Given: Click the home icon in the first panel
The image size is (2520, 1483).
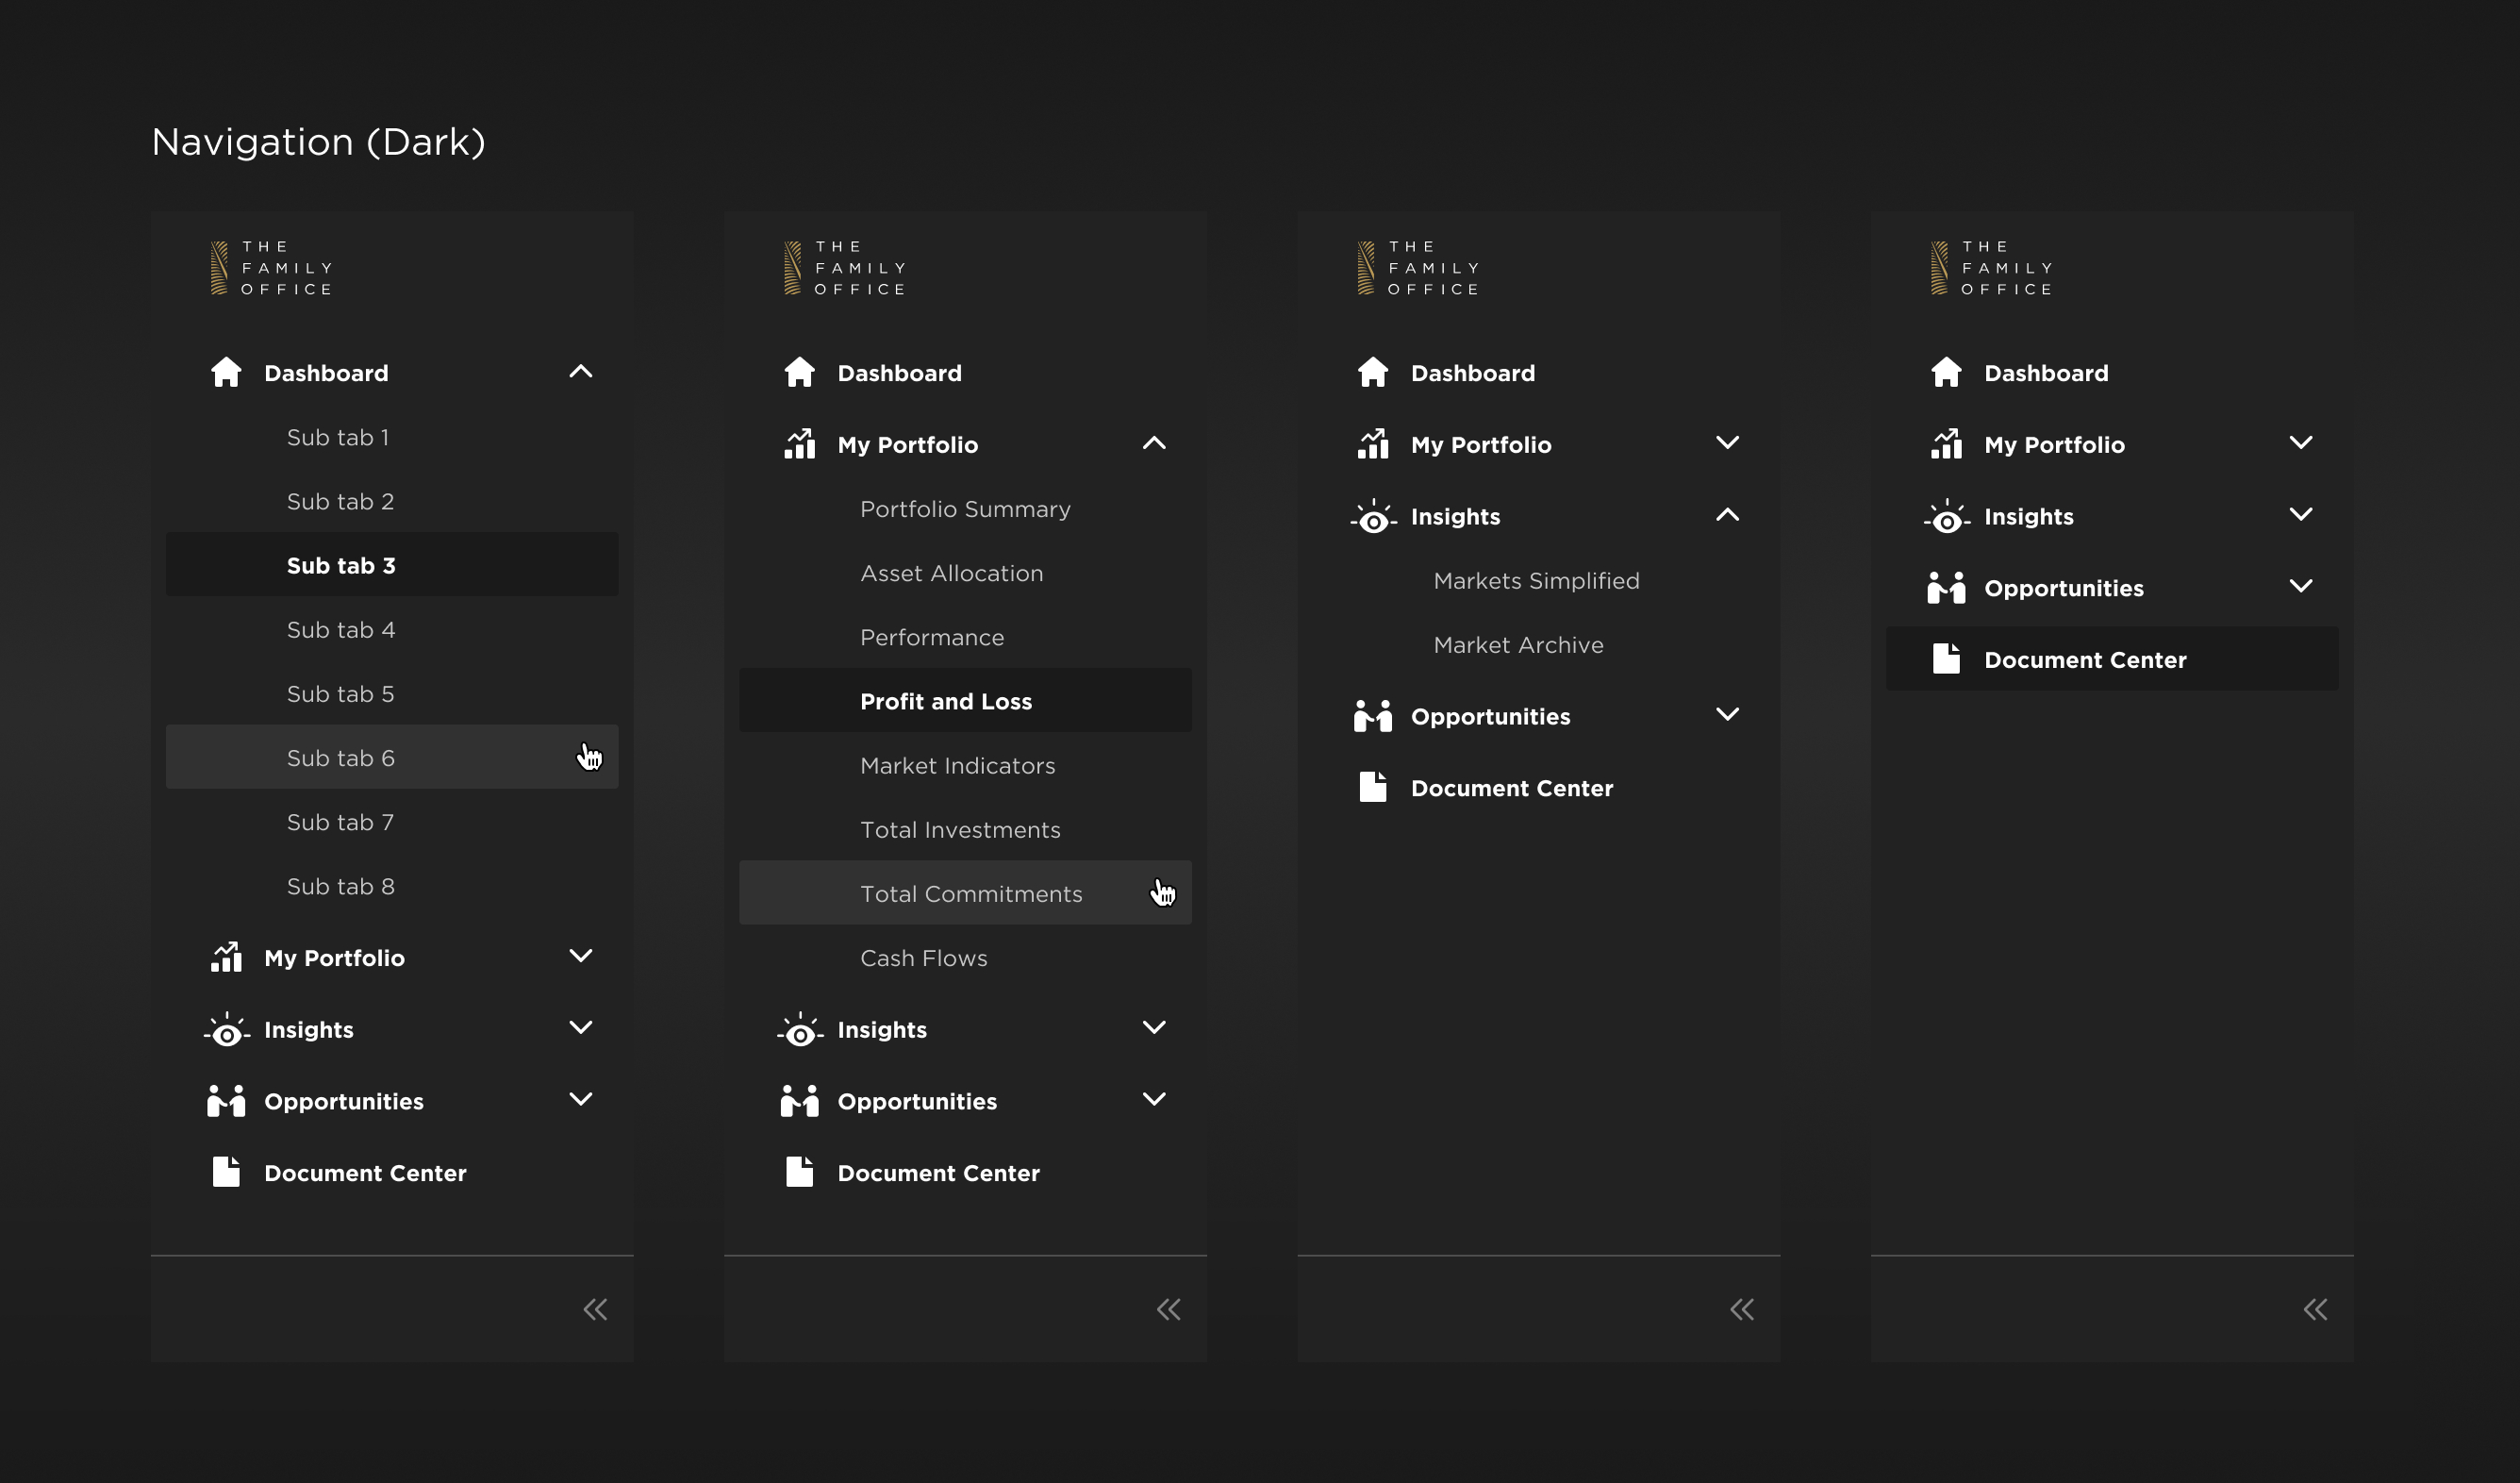Looking at the screenshot, I should [226, 372].
